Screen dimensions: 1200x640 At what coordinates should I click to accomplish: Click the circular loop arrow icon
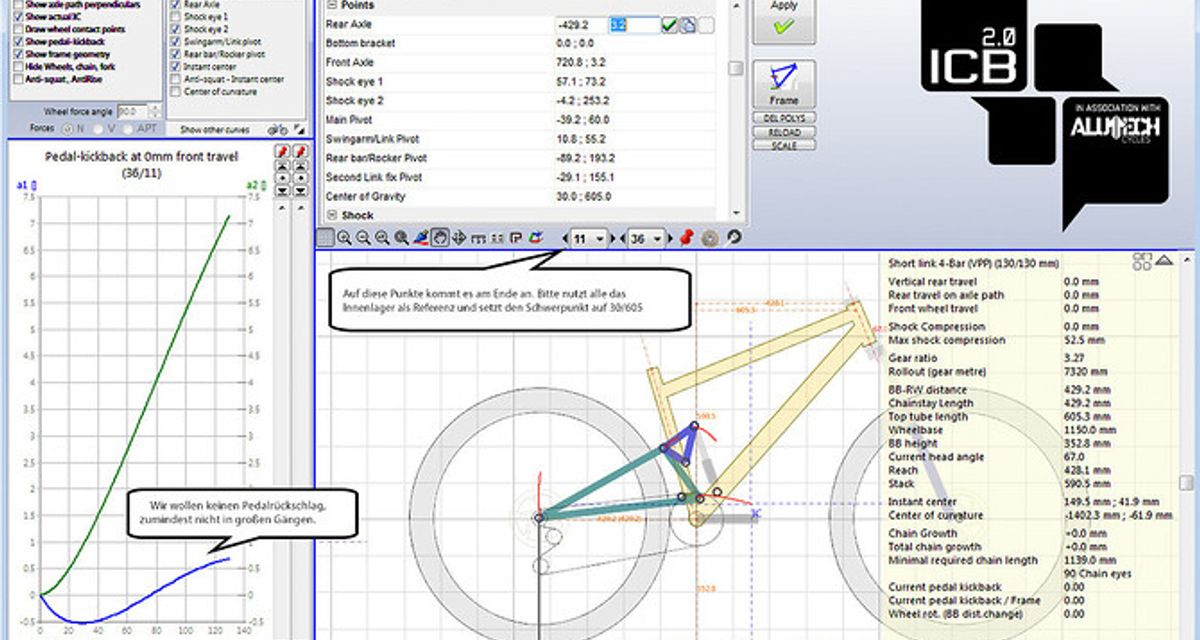[733, 238]
